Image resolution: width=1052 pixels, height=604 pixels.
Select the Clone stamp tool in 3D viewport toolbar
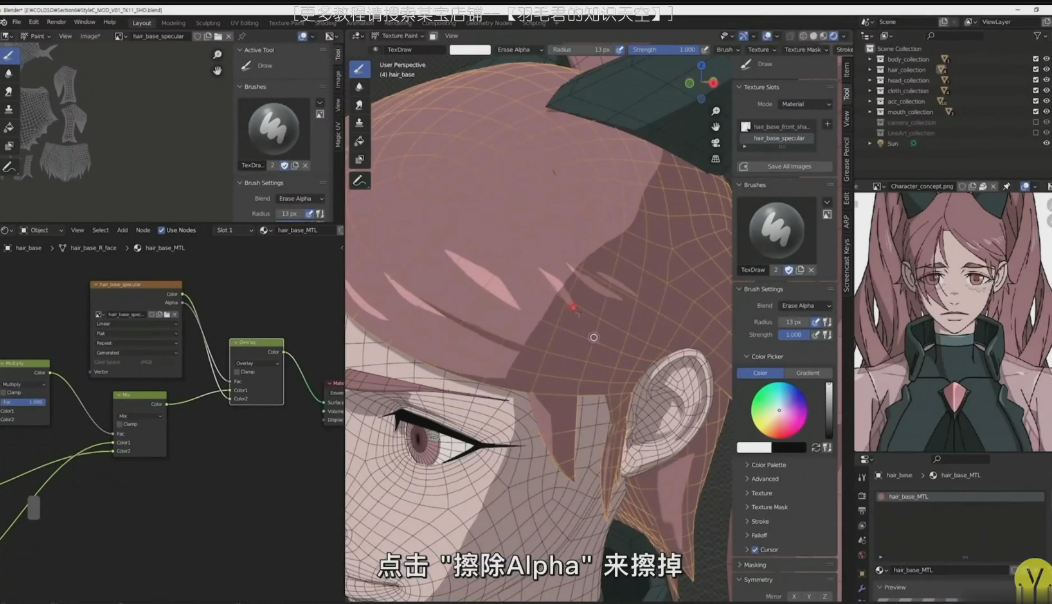click(360, 123)
